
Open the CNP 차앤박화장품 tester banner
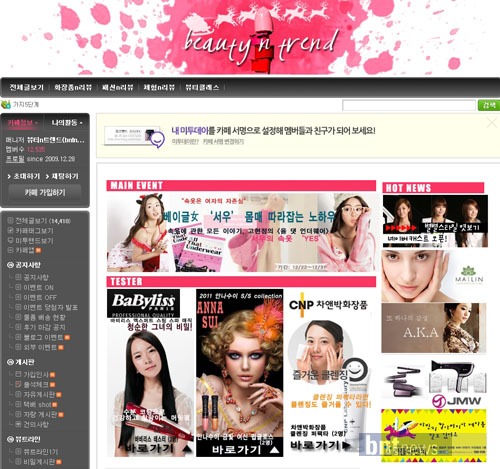[330, 373]
